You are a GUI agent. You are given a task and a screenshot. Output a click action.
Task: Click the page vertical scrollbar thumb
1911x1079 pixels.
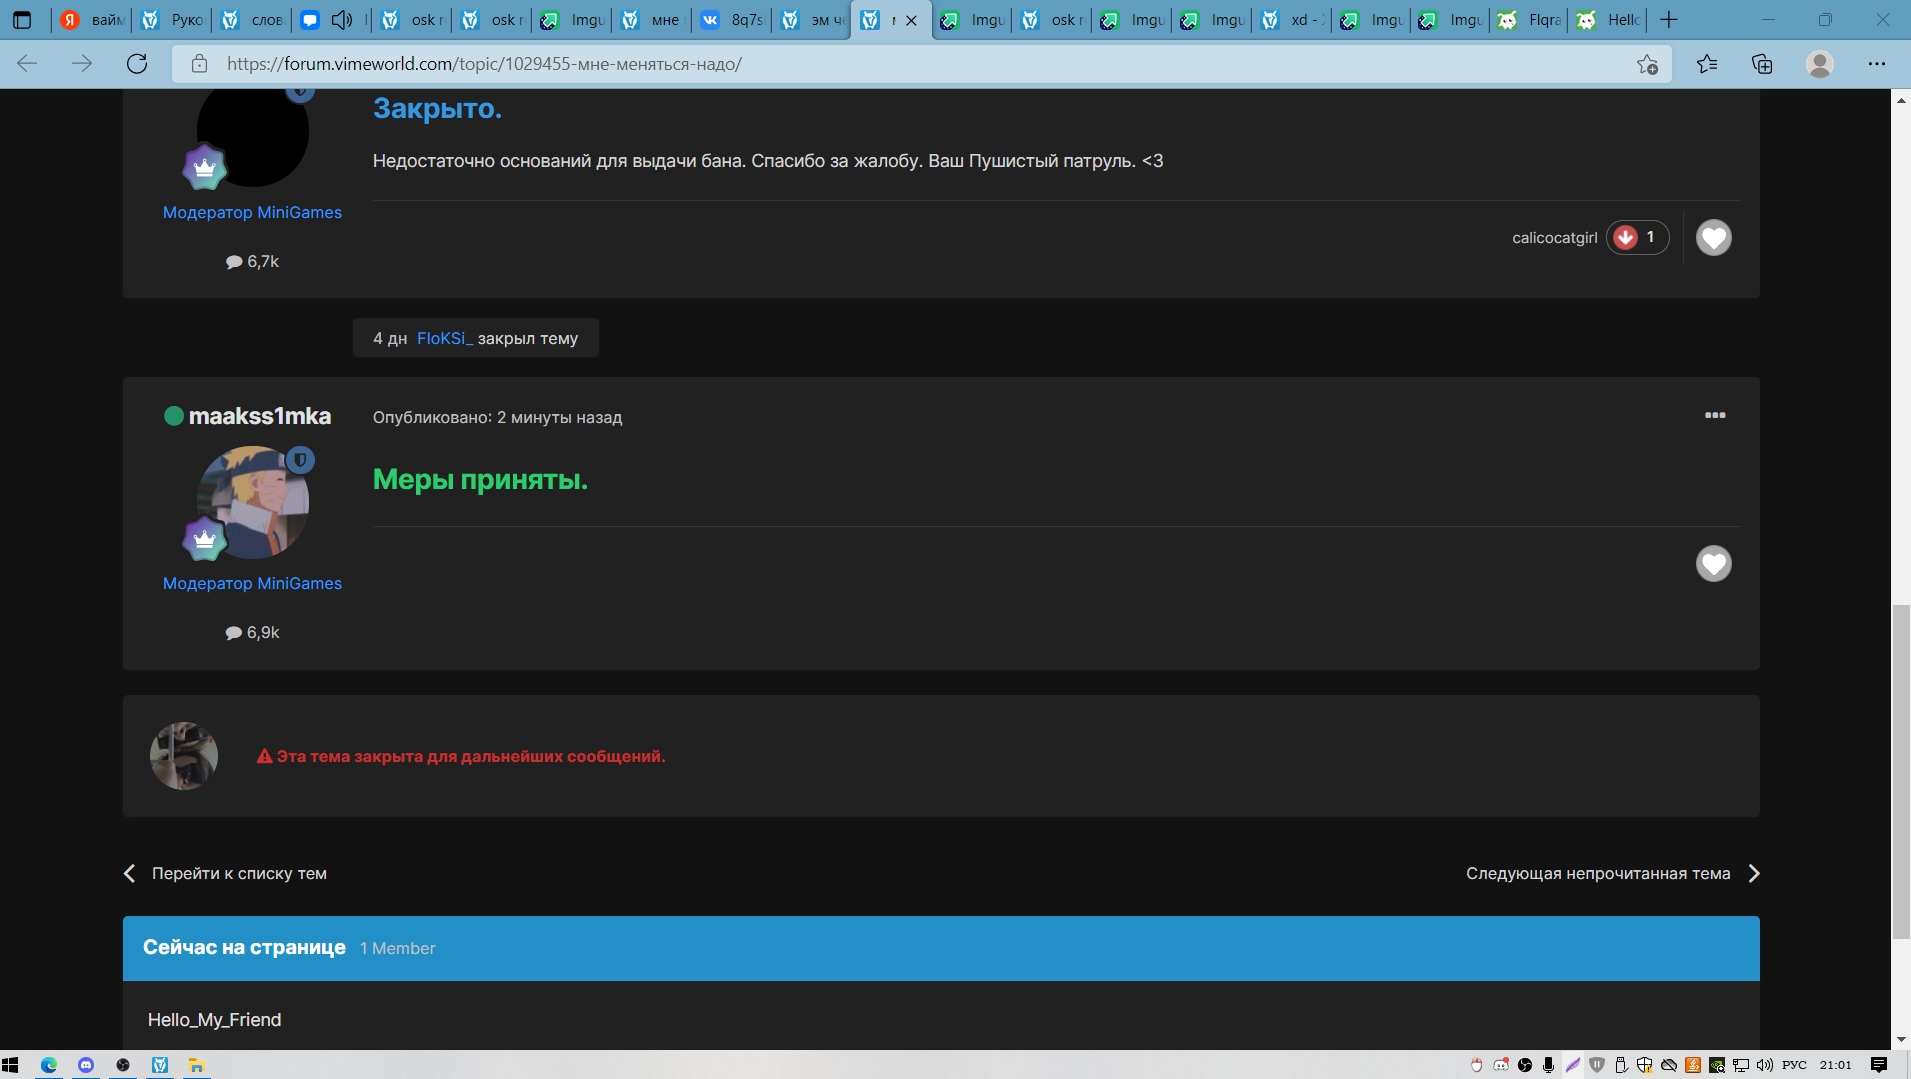pyautogui.click(x=1900, y=770)
